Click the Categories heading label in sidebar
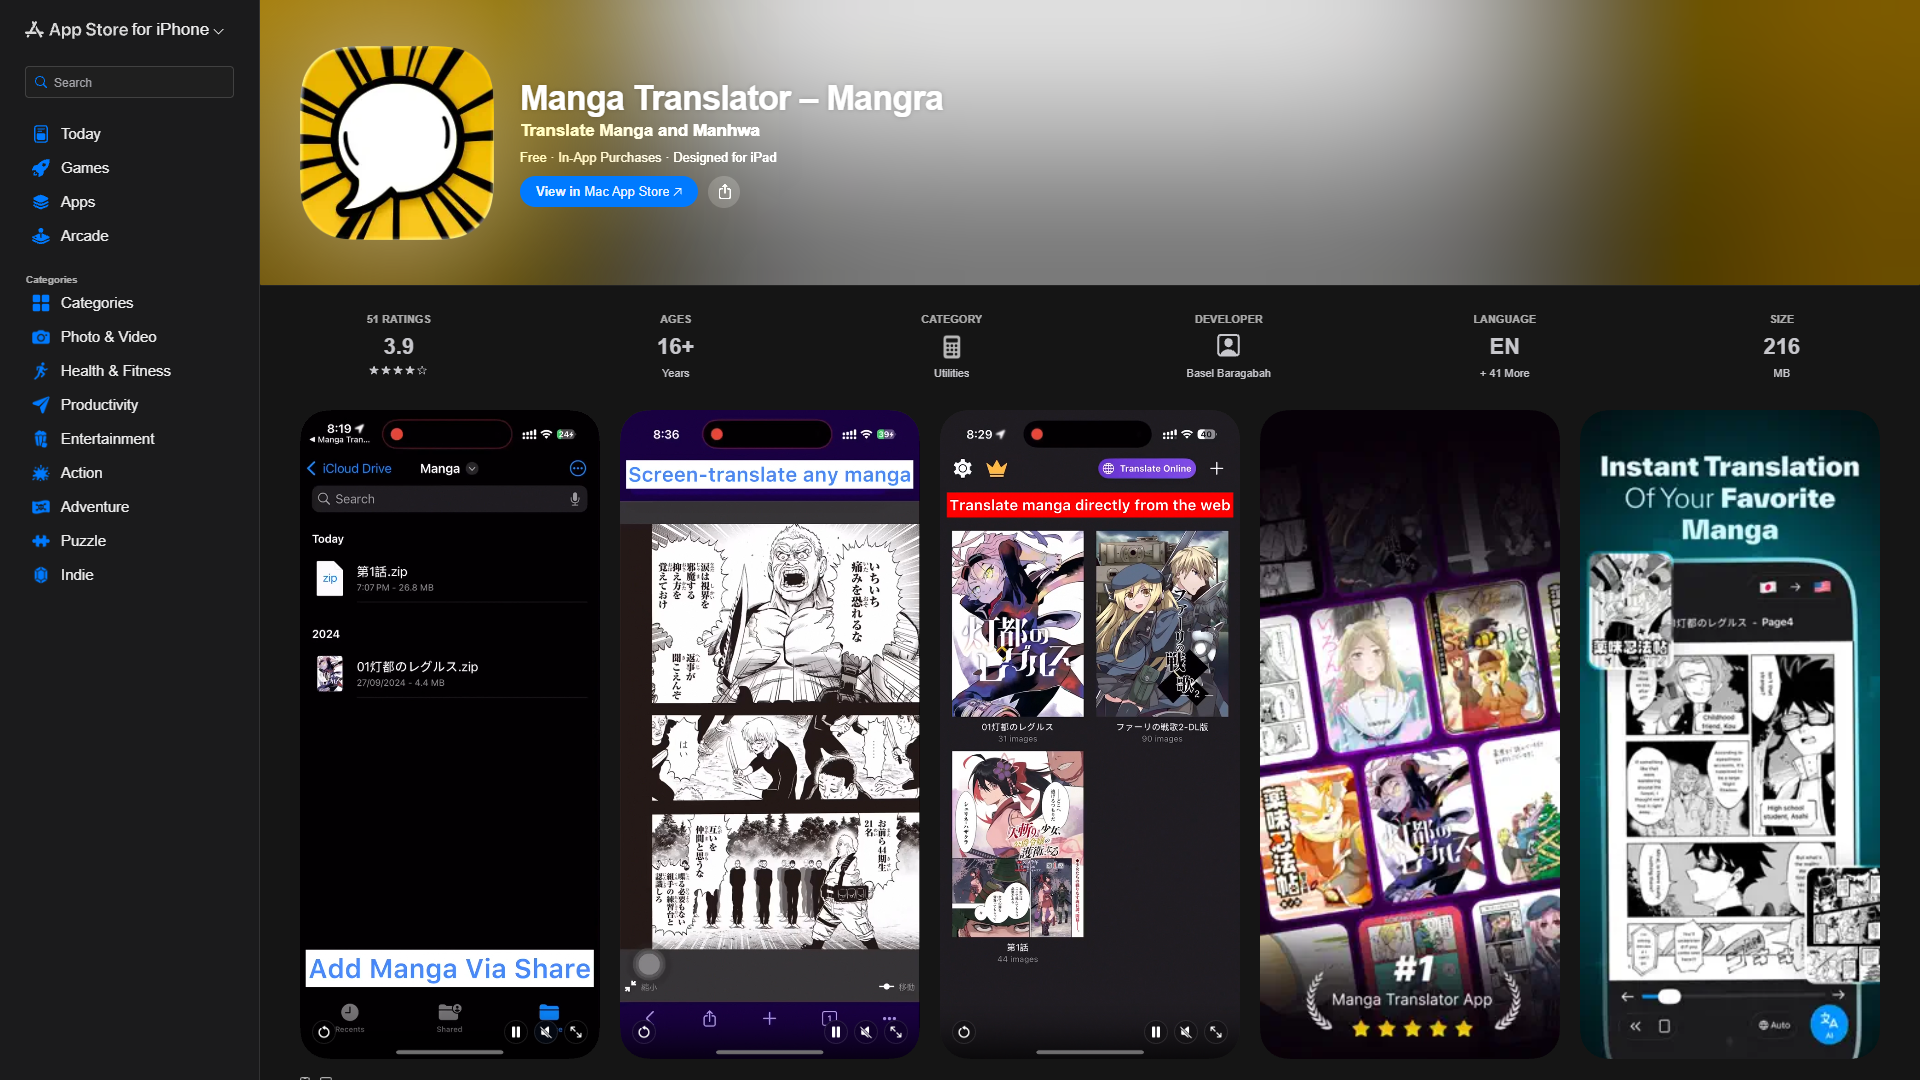 click(x=51, y=280)
